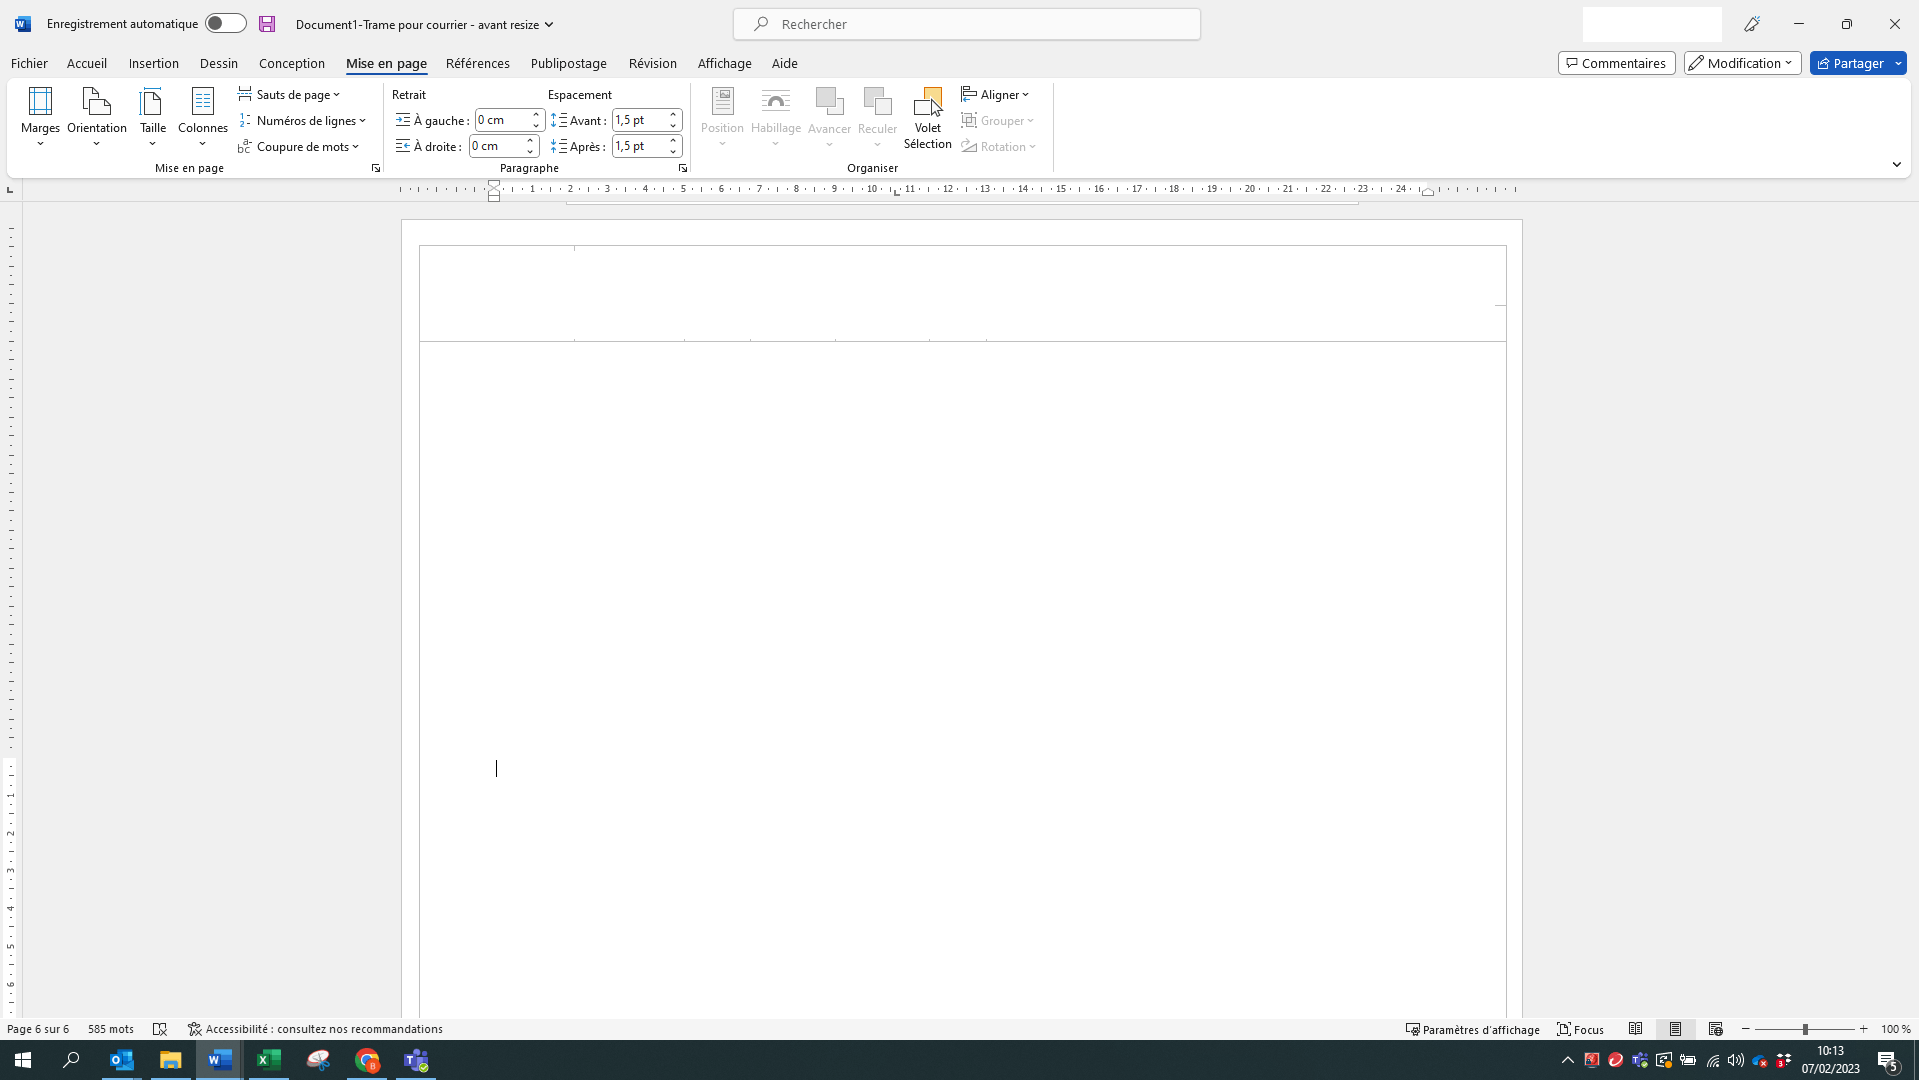This screenshot has width=1919, height=1080.
Task: Open the Marges margins menu
Action: [40, 117]
